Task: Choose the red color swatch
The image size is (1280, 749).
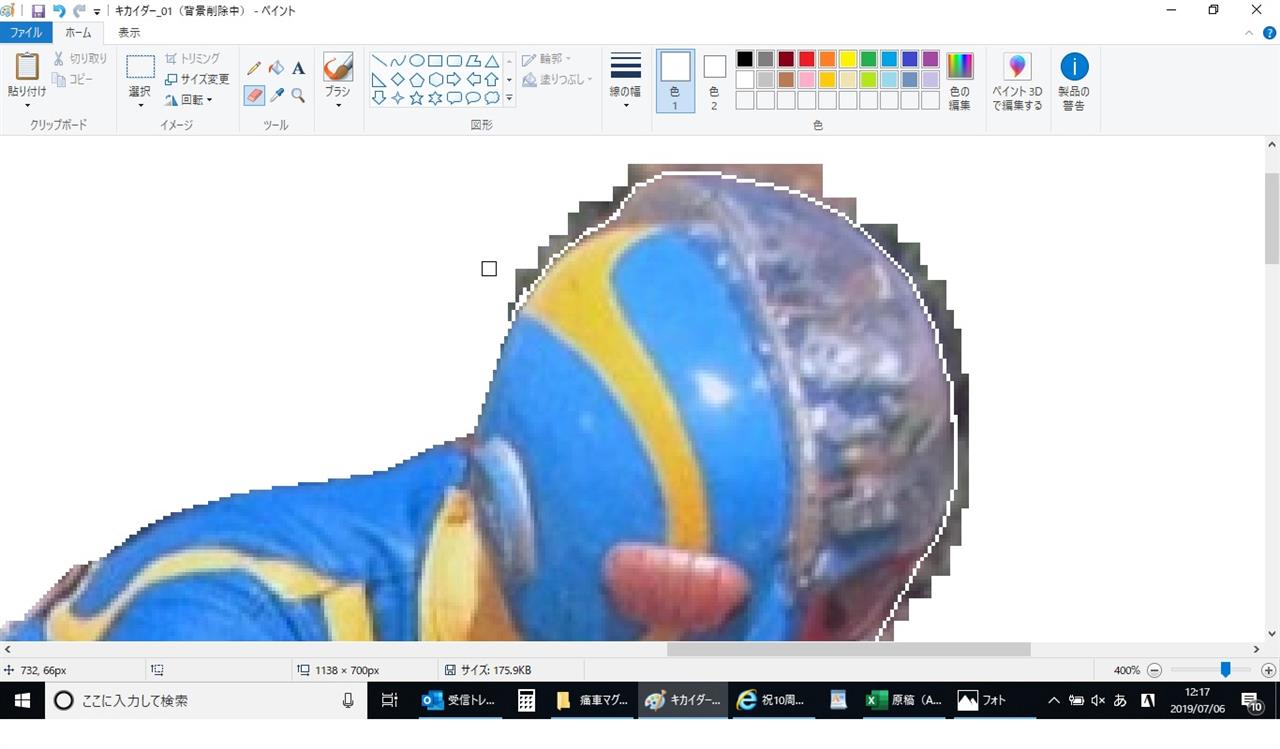Action: 806,59
